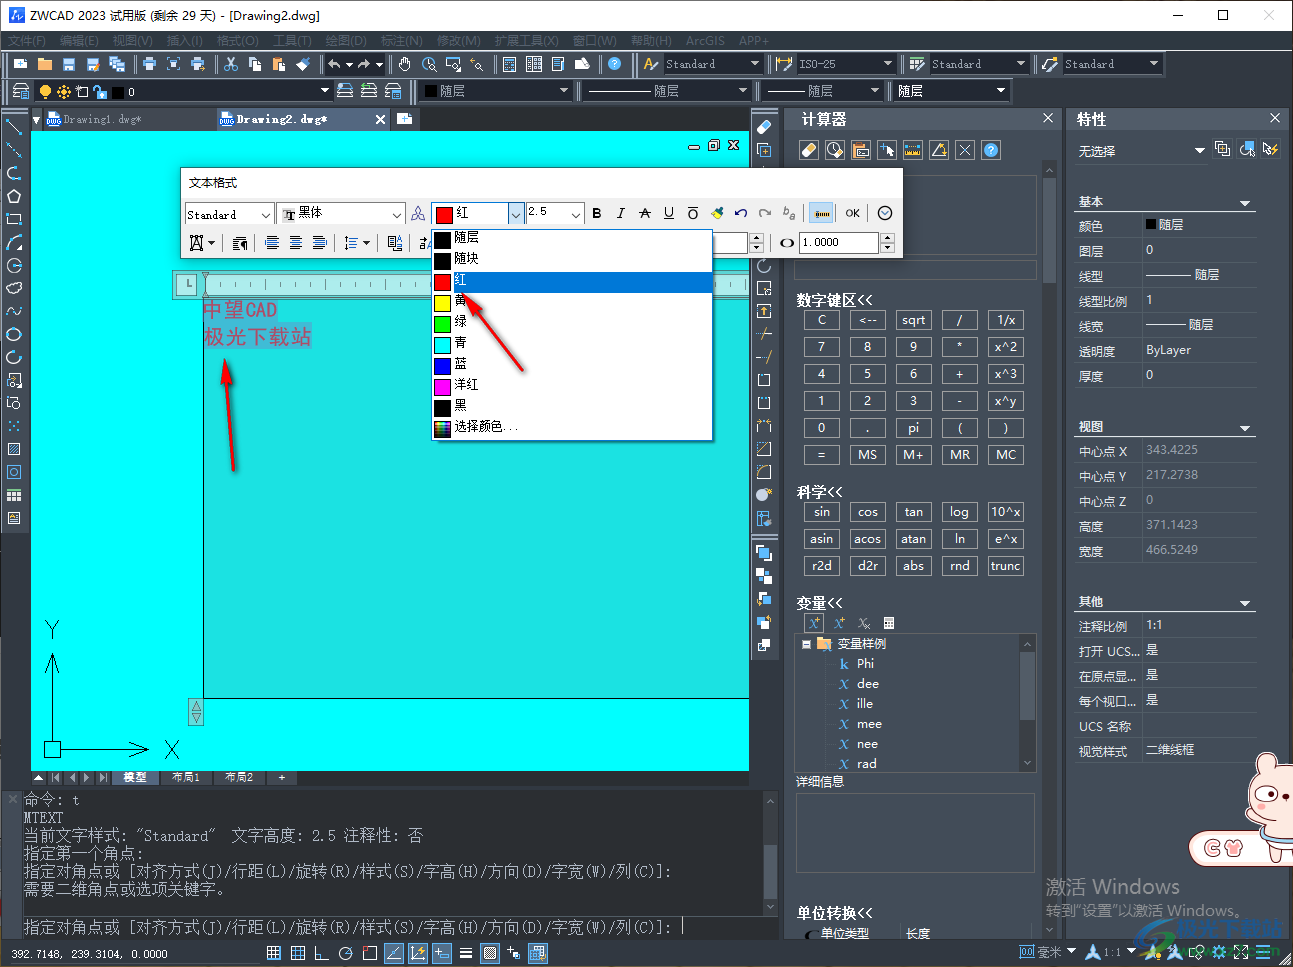Click the left align paragraph icon
The width and height of the screenshot is (1293, 967).
(x=272, y=243)
